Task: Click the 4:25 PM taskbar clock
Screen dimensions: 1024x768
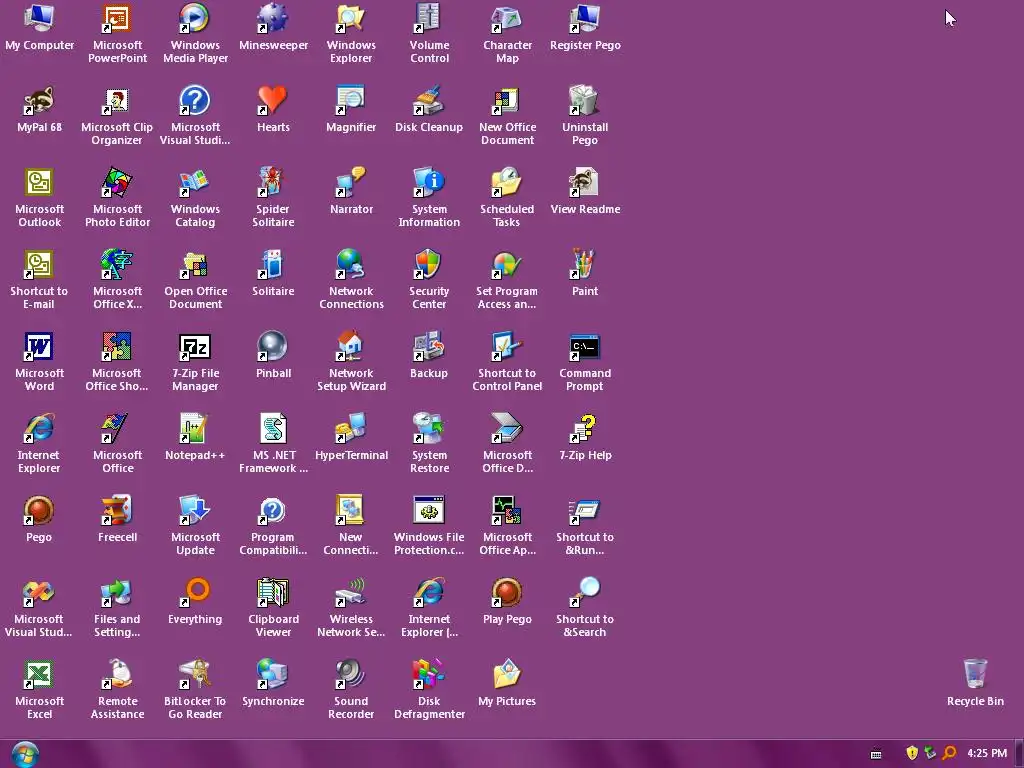Action: 987,753
